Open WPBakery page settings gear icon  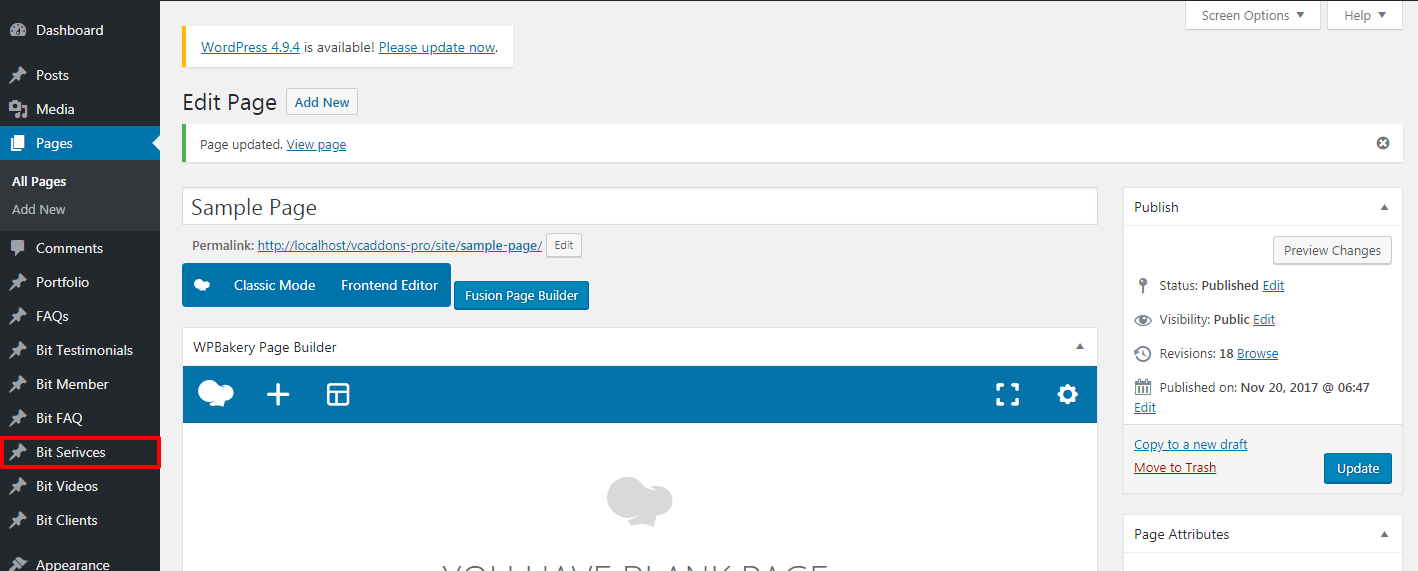tap(1067, 395)
